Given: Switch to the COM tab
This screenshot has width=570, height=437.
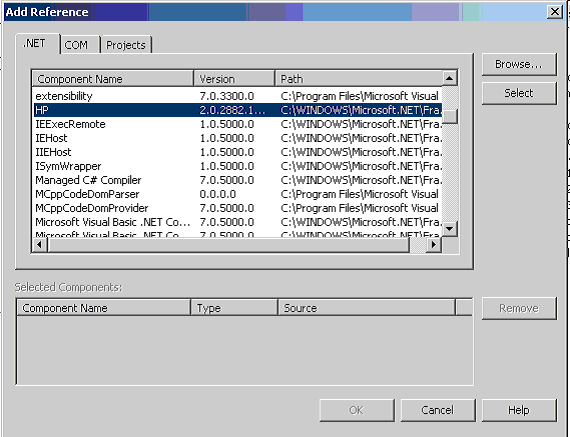Looking at the screenshot, I should [80, 45].
